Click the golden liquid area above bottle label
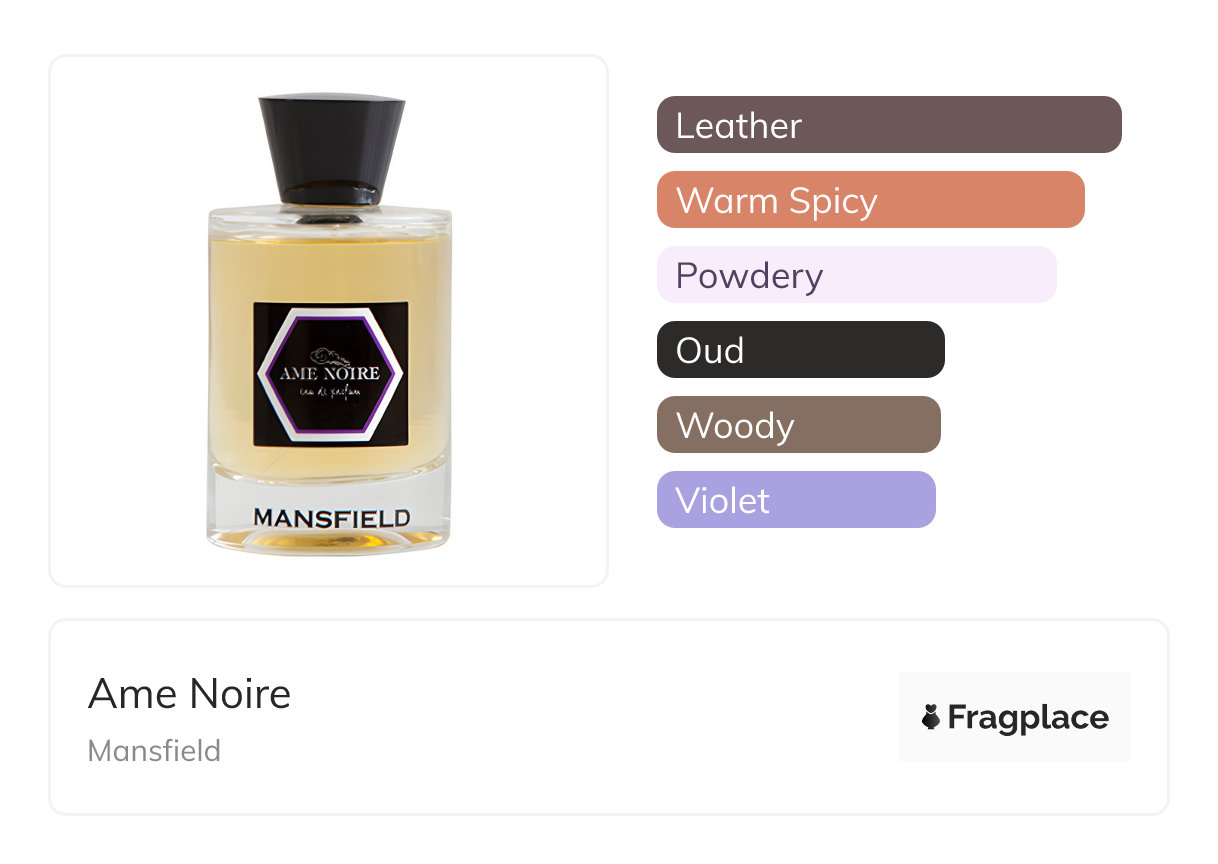1218x864 pixels. (x=330, y=267)
